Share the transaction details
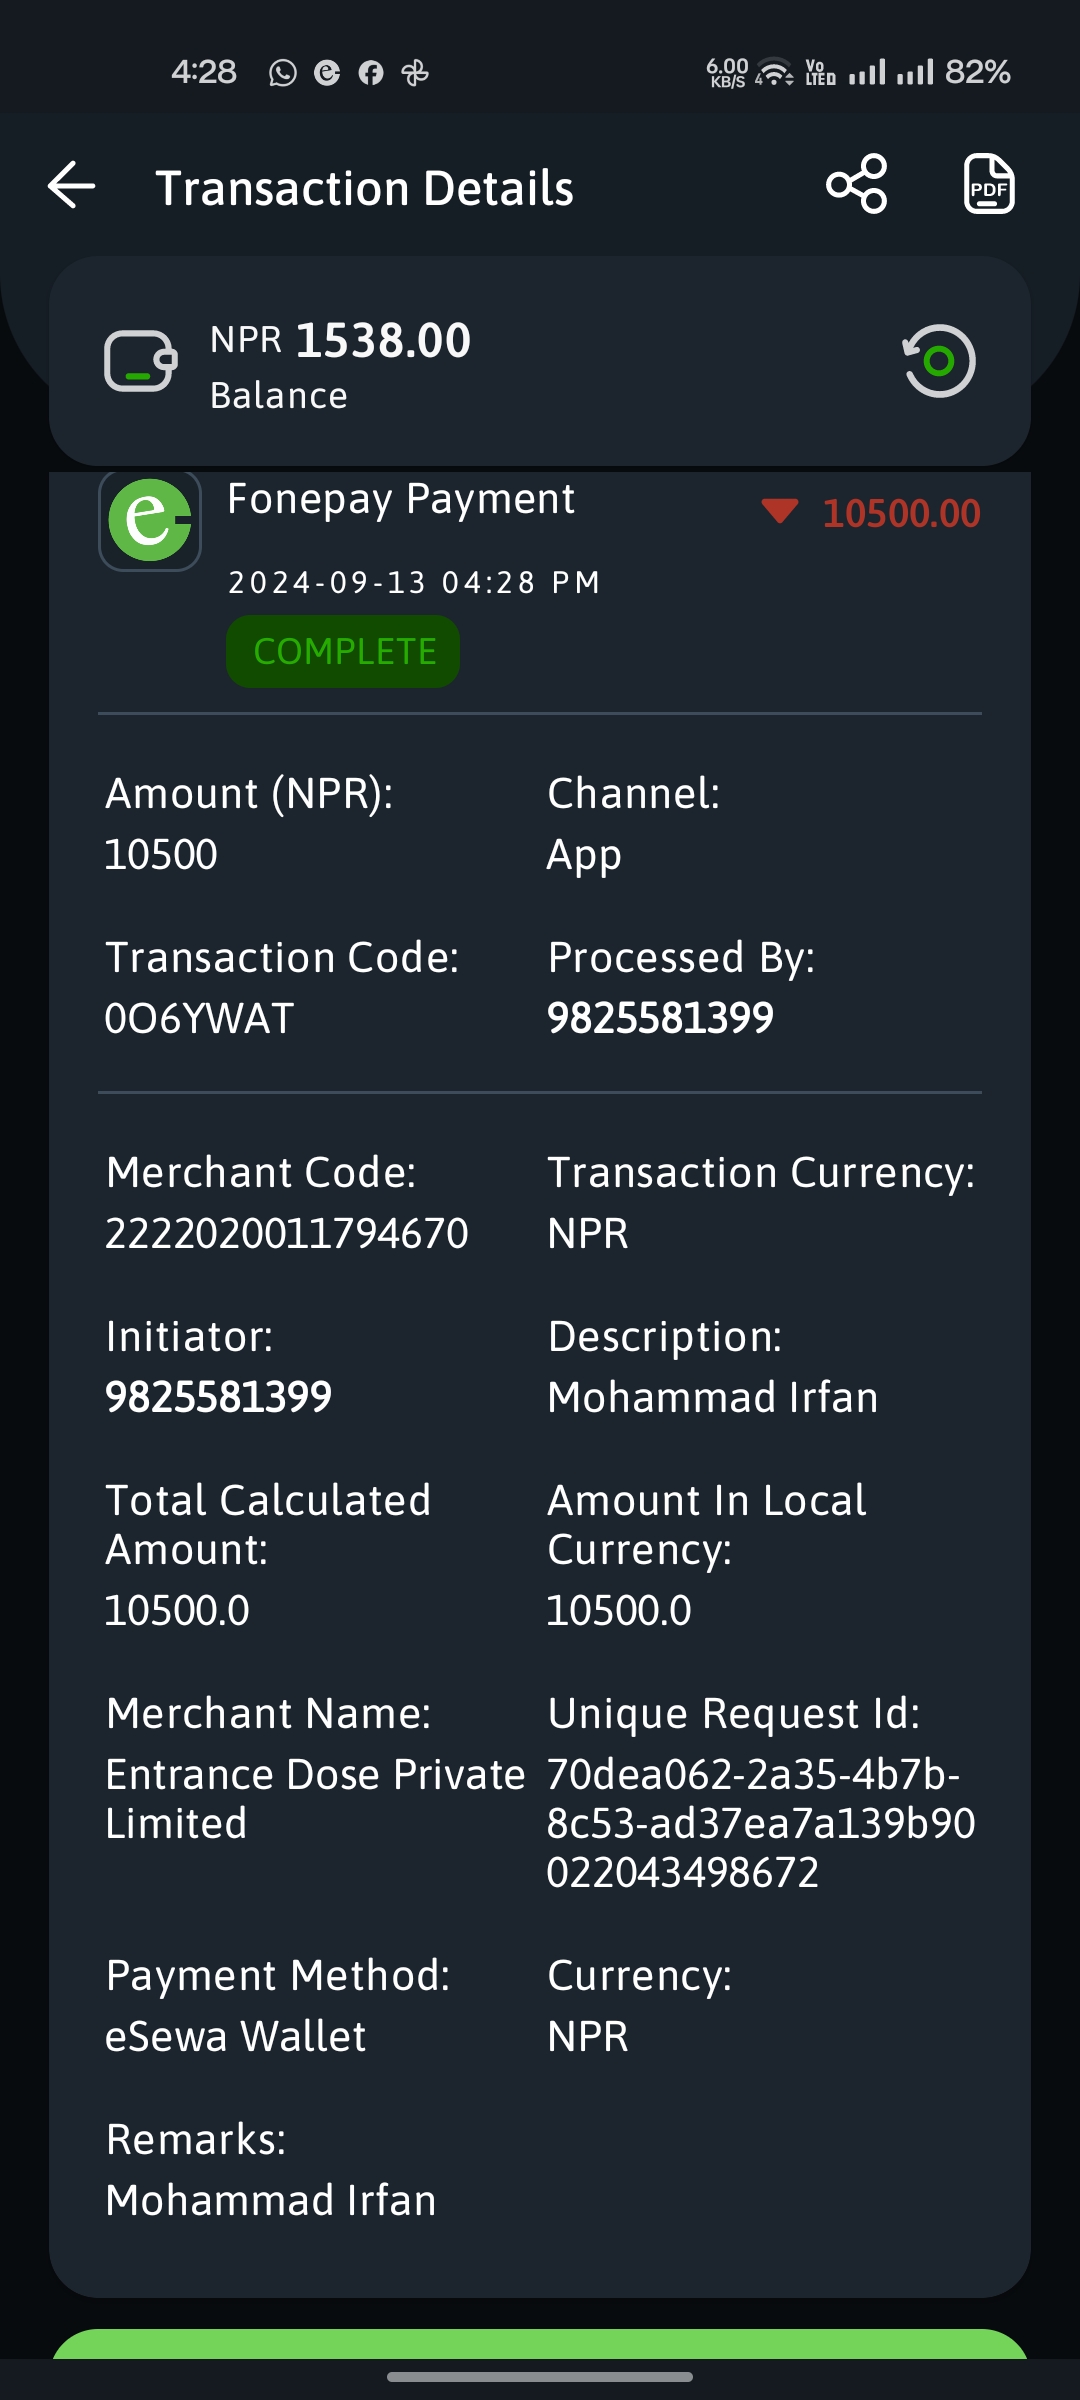Screen dimensions: 1080x2400 click(857, 184)
